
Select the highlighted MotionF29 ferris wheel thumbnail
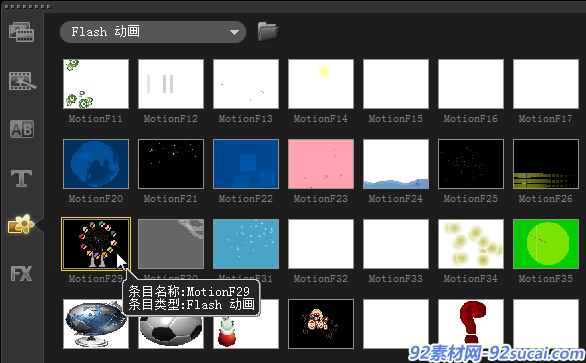click(96, 244)
